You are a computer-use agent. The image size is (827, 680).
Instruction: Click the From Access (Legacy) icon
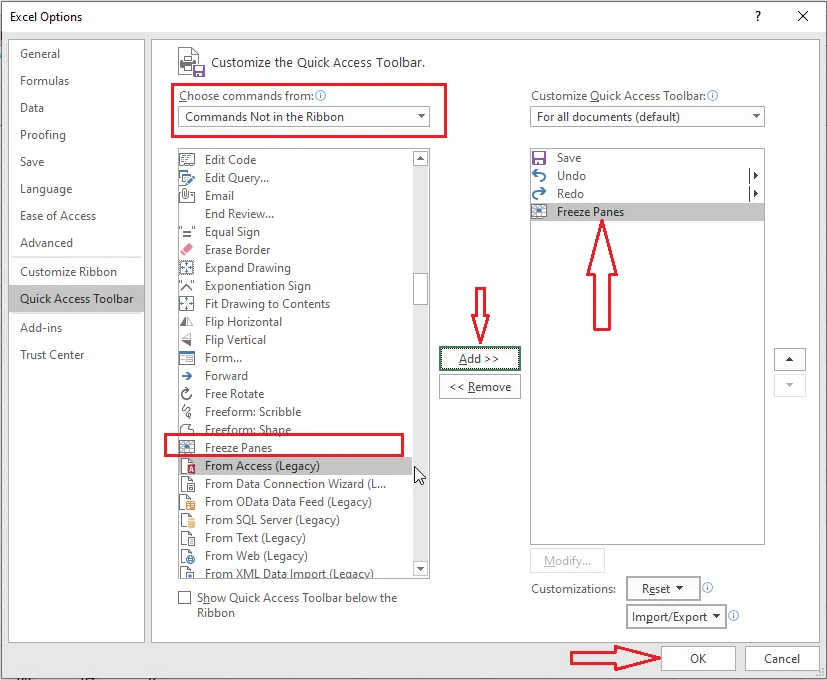click(188, 466)
